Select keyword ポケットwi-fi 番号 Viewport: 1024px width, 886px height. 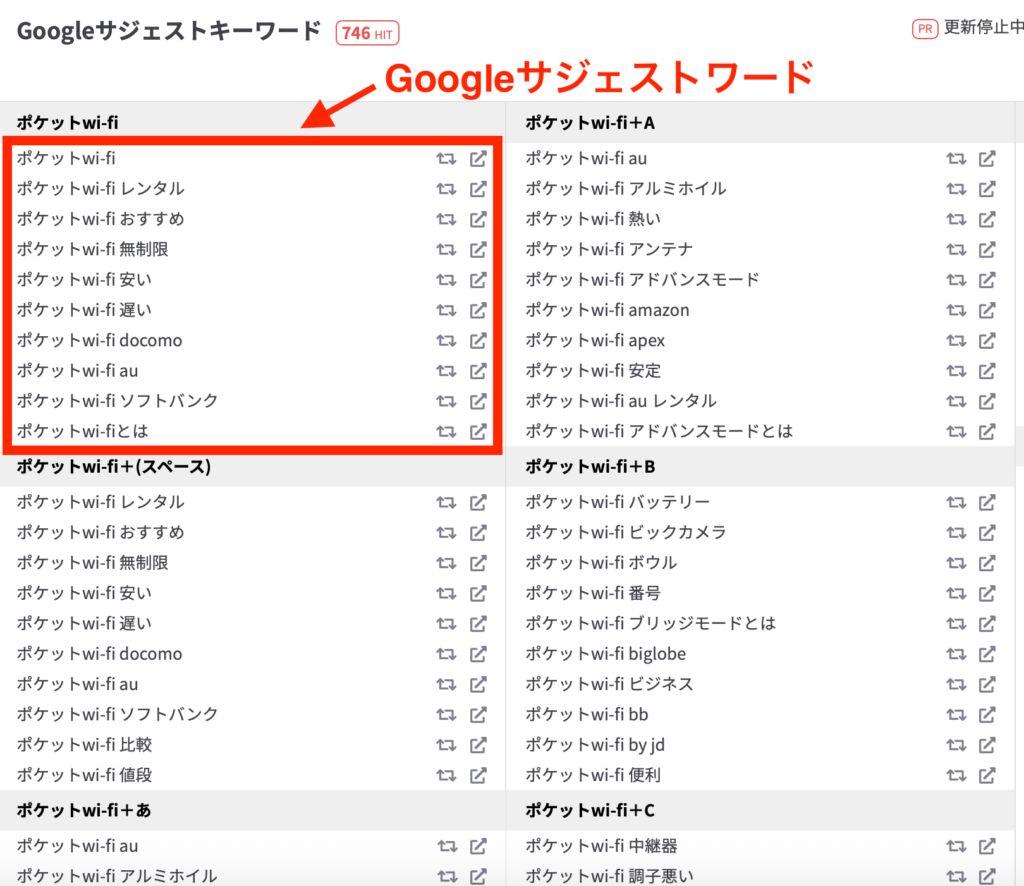tap(593, 593)
